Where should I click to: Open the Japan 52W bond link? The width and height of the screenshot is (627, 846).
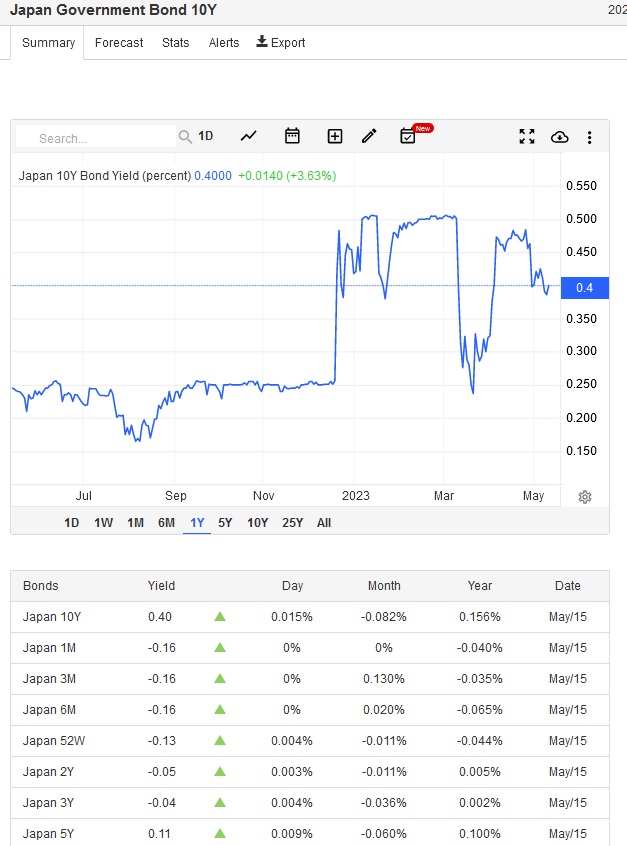(54, 741)
